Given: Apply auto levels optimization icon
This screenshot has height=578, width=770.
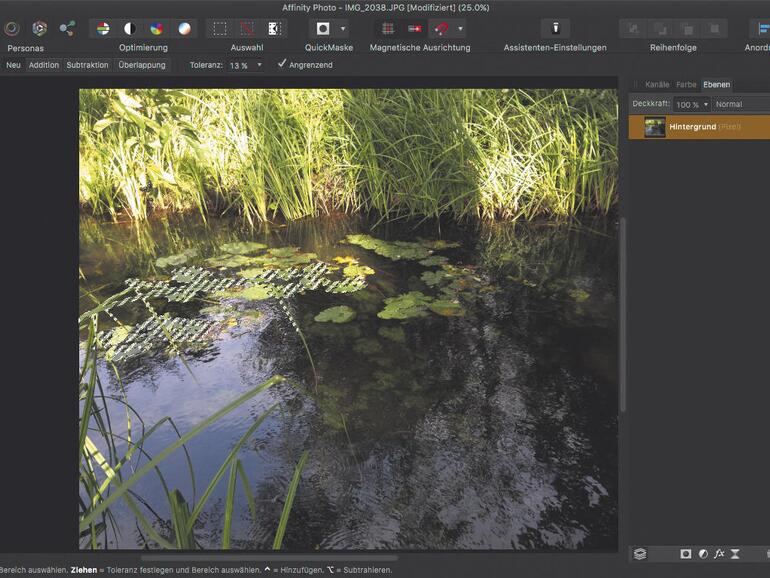Looking at the screenshot, I should pos(103,28).
